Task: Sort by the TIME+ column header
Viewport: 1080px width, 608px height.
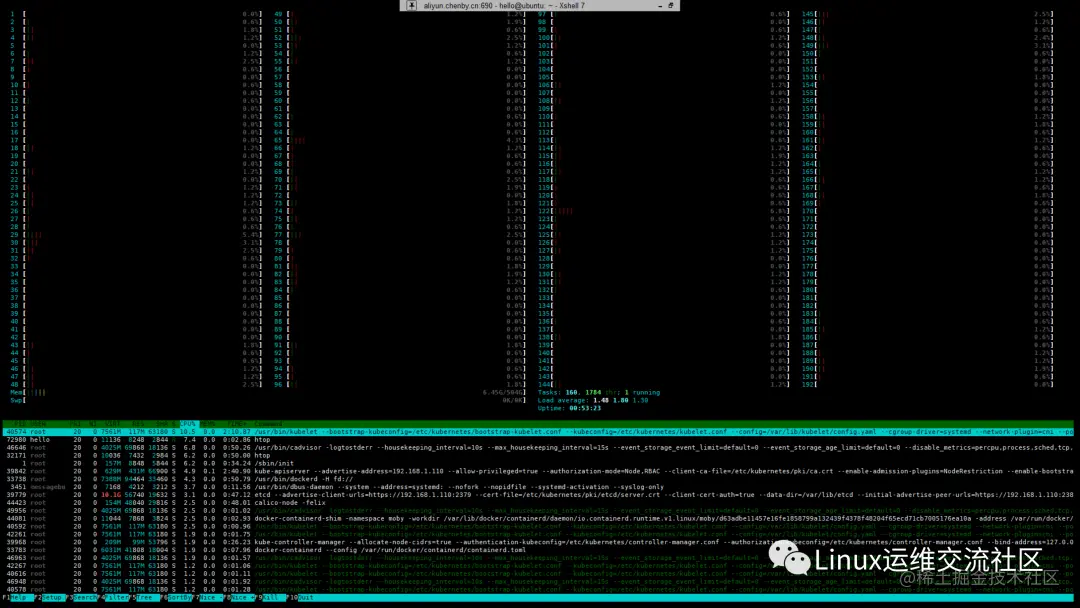Action: coord(236,424)
